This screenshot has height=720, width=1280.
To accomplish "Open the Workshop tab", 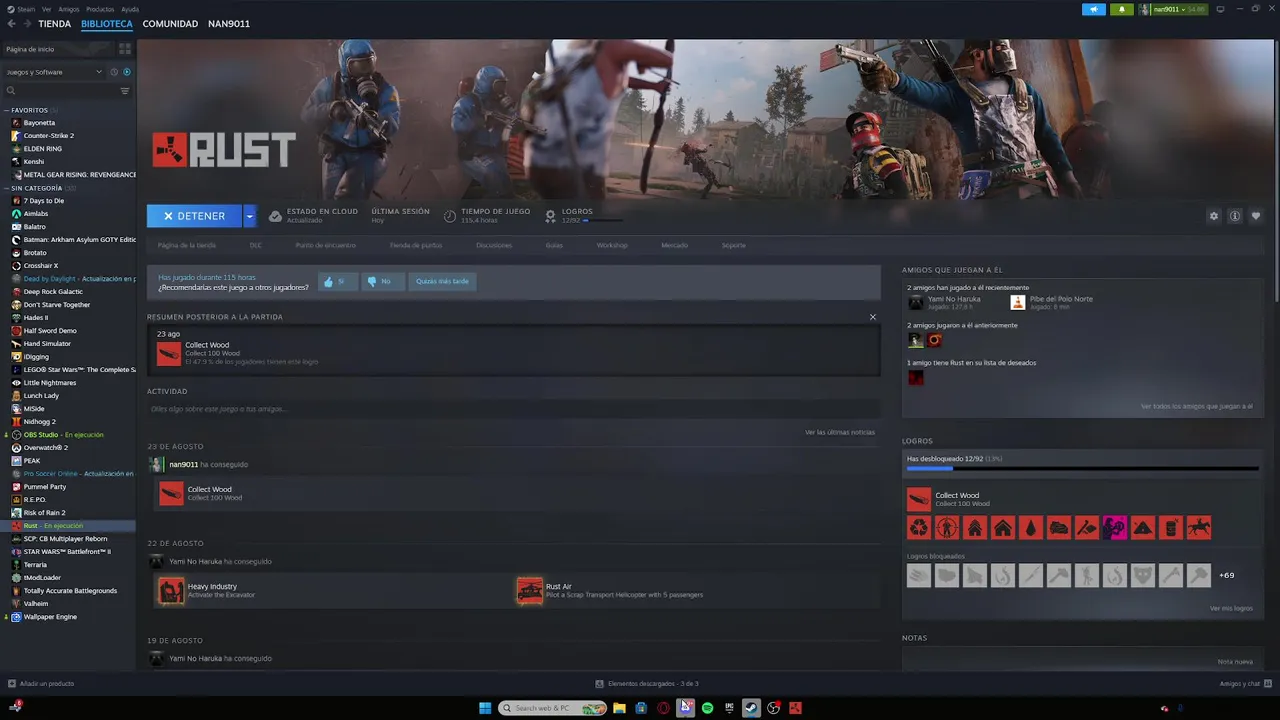I will (x=612, y=245).
